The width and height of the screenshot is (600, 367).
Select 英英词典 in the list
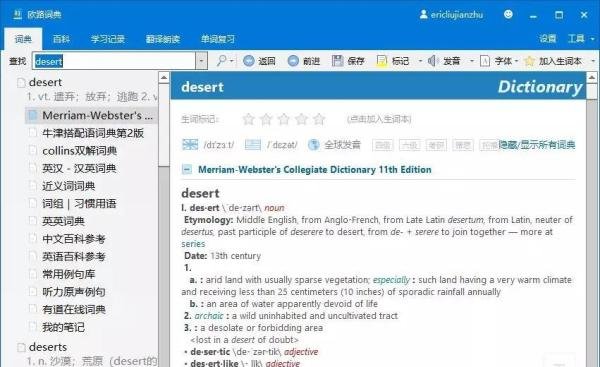click(x=64, y=221)
